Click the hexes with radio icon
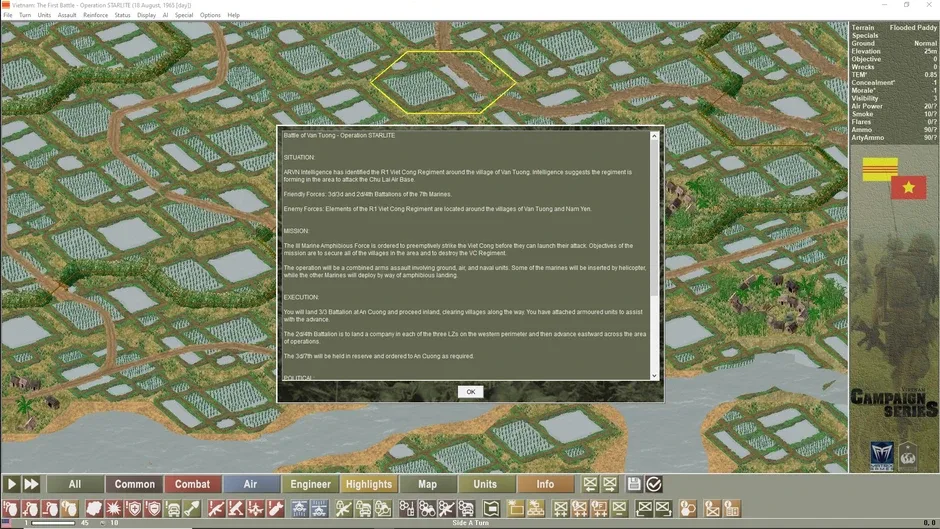Image resolution: width=940 pixels, height=529 pixels. click(407, 509)
